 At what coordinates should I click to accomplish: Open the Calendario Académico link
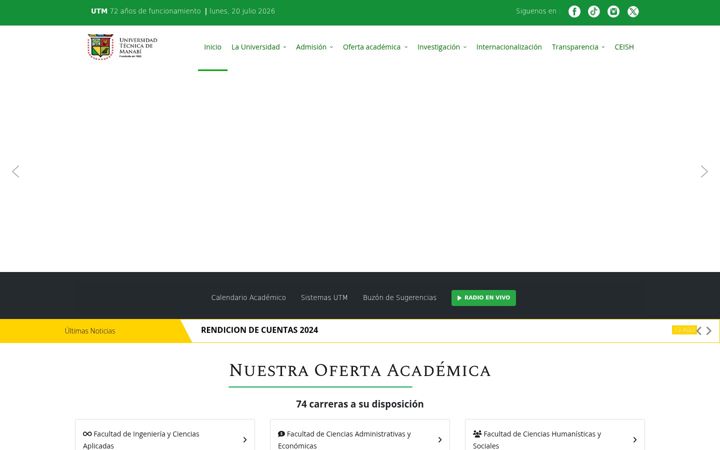248,298
